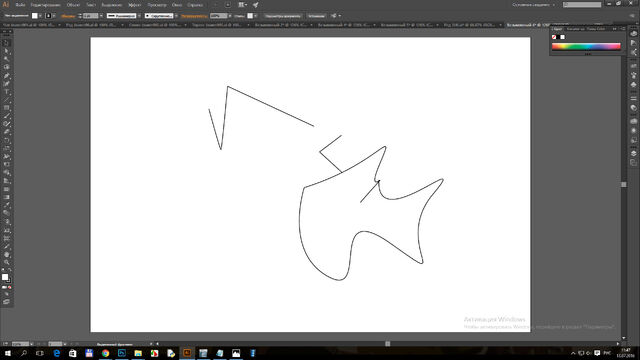The image size is (640, 360).
Task: Open the stroke weight dropdown
Action: (101, 16)
